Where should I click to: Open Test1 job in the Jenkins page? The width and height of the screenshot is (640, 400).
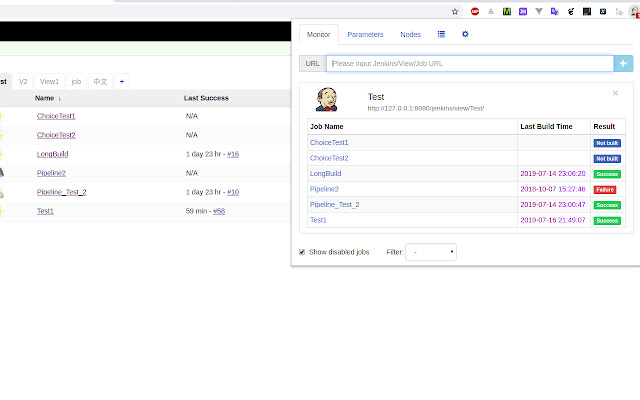tap(45, 211)
